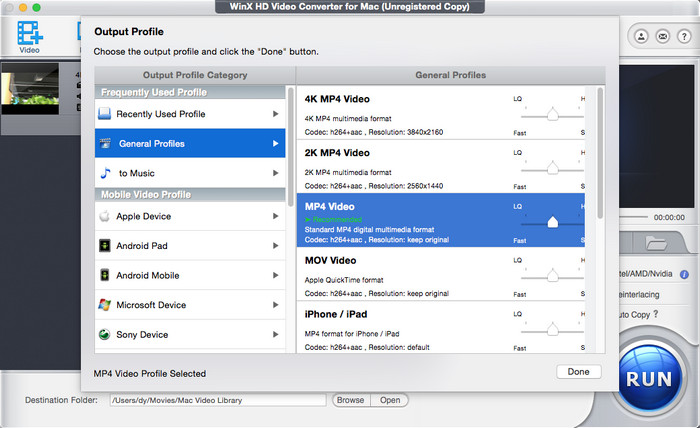700x428 pixels.
Task: Adjust iPhone / iPad quality slider
Action: [553, 329]
